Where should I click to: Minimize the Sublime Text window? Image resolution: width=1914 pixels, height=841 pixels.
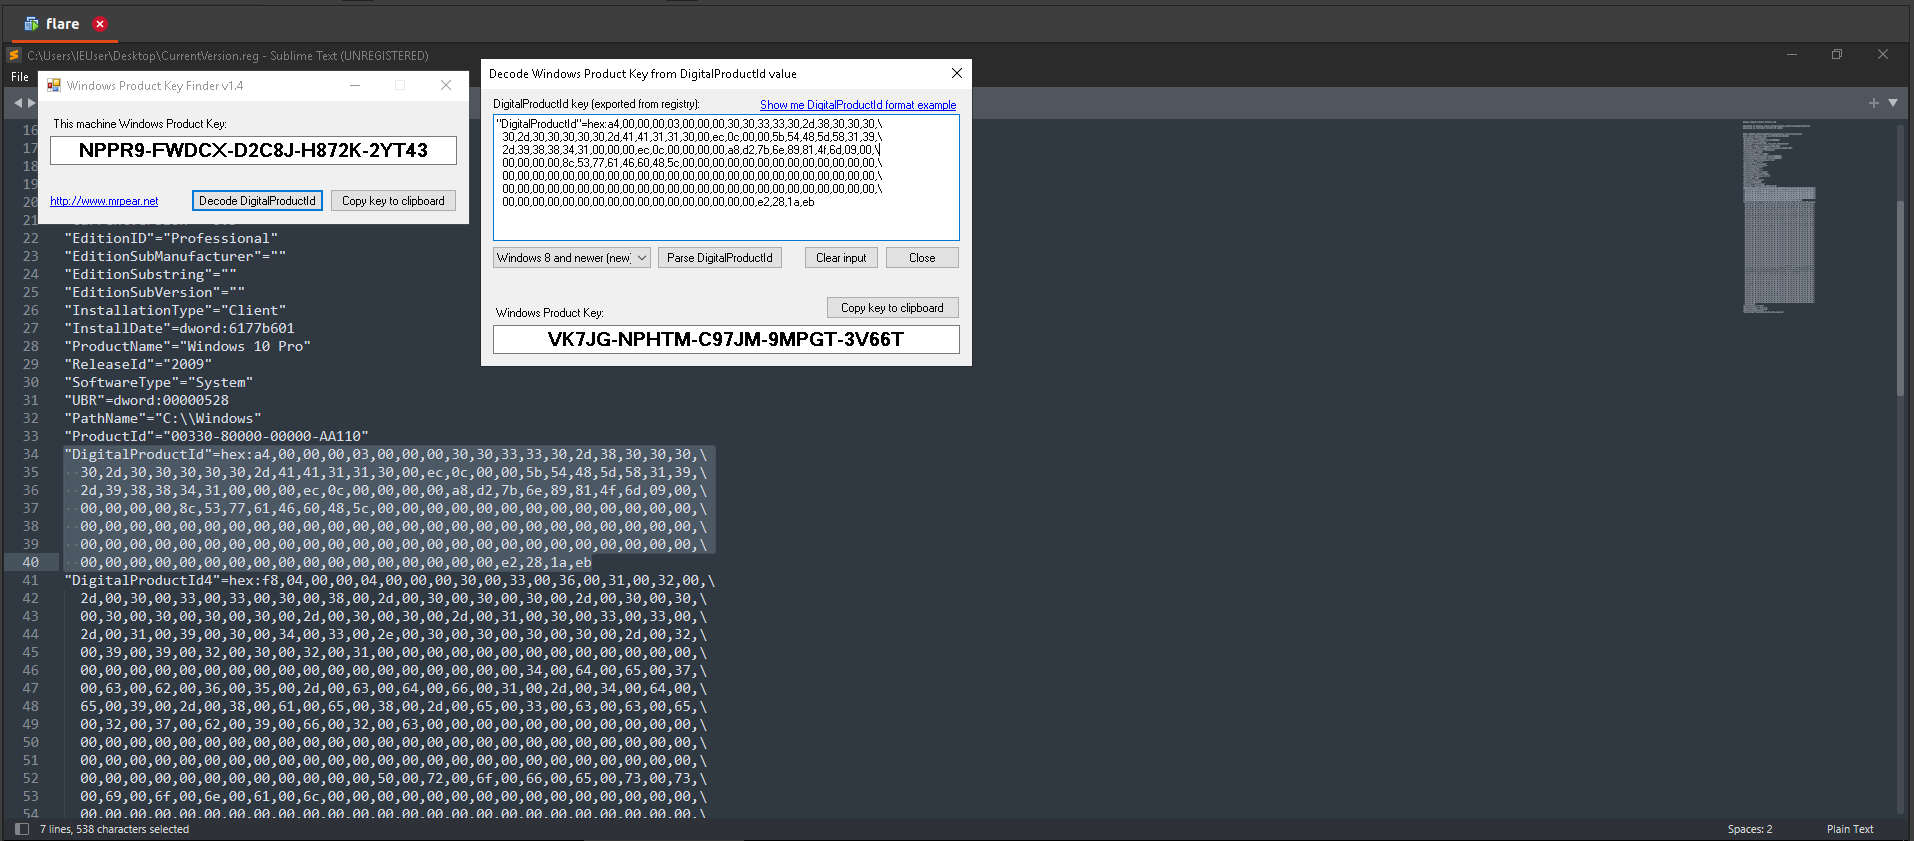(1792, 55)
